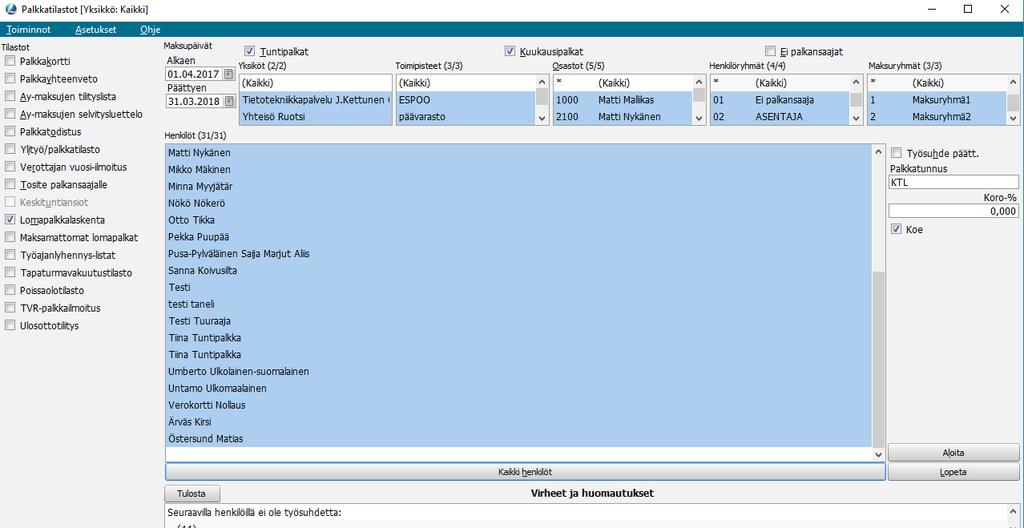Click scroll-up arrow in Toimipisteet list

click(542, 82)
